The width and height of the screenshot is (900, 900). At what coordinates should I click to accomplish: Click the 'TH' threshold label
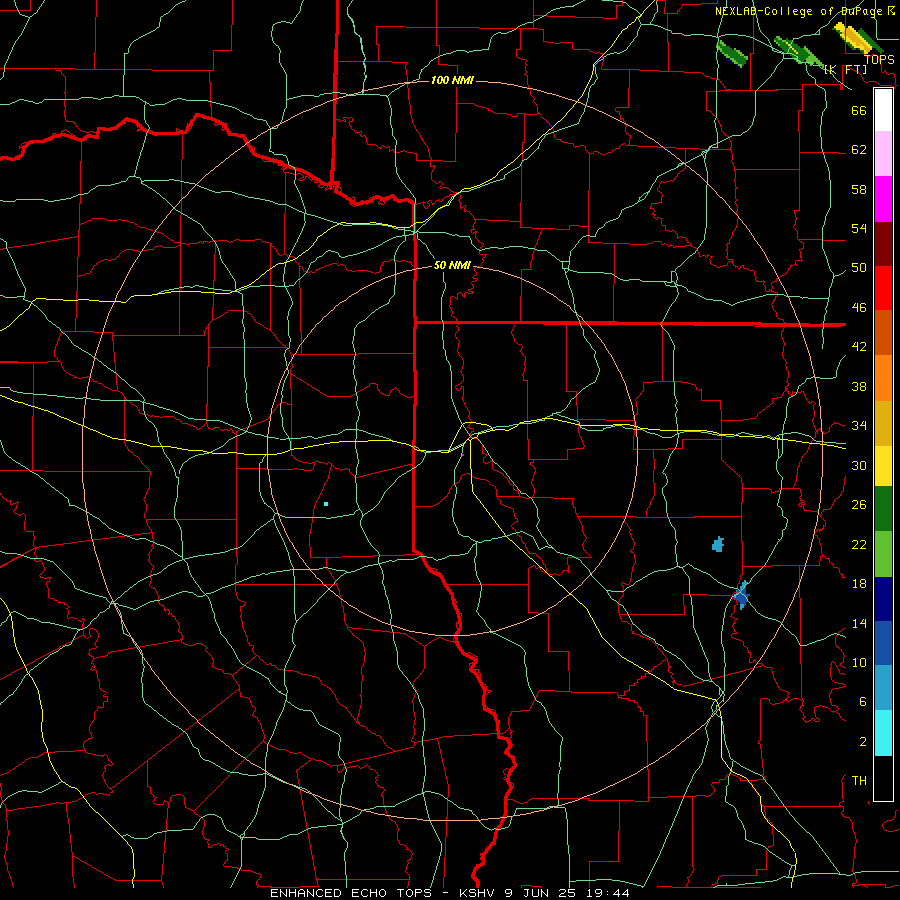[x=859, y=781]
